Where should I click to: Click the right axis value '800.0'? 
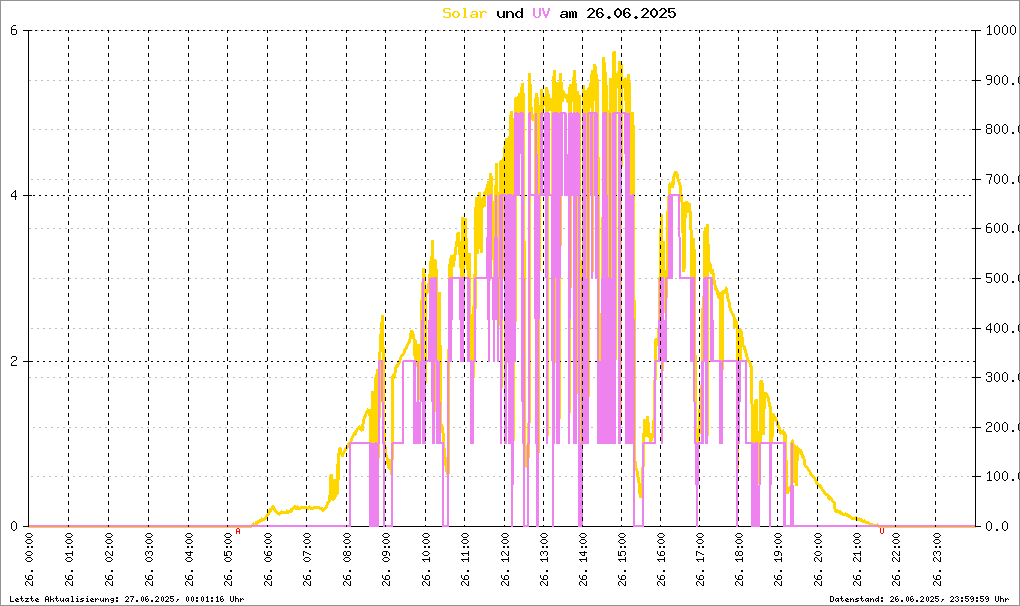coord(1004,129)
